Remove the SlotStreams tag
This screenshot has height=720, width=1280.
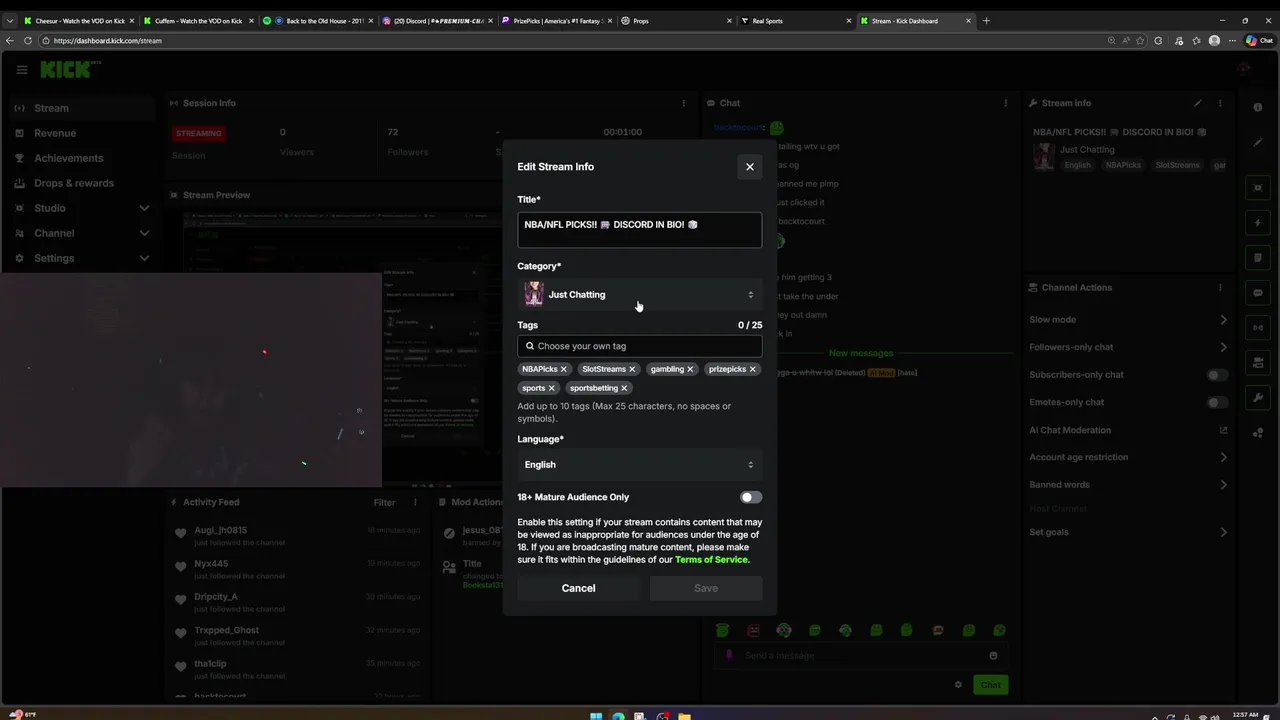[632, 369]
